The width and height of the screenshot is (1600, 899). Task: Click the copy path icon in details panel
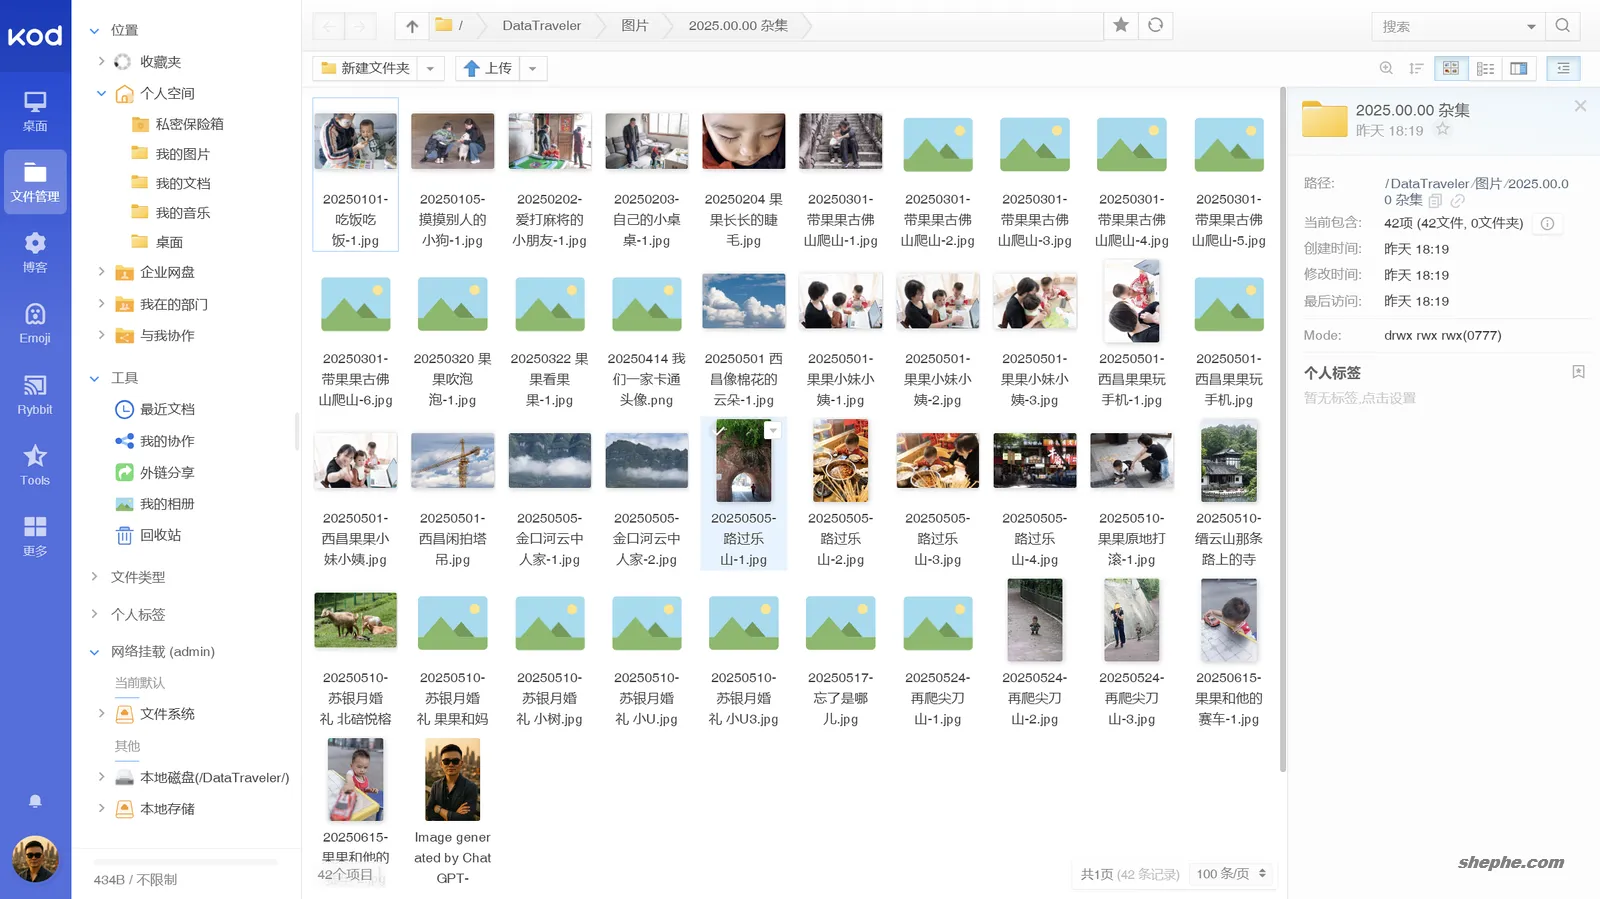coord(1435,200)
